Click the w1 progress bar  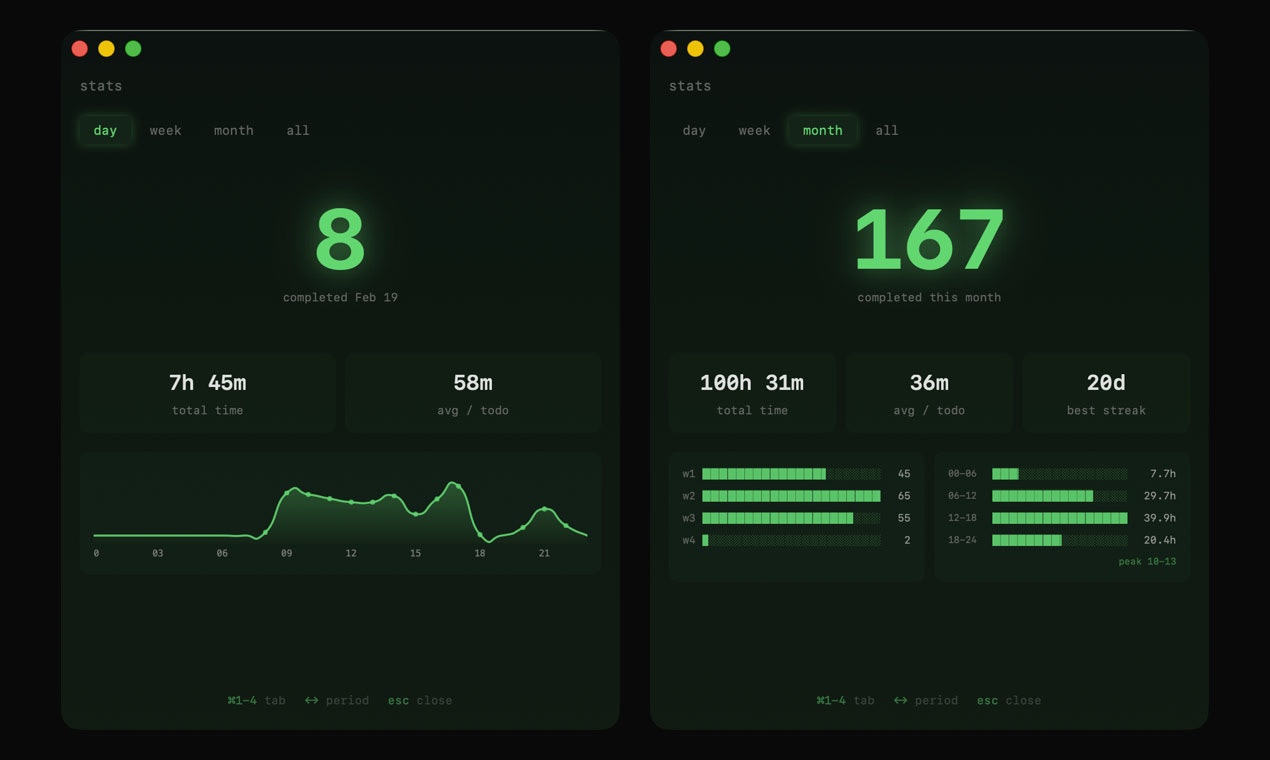(791, 474)
